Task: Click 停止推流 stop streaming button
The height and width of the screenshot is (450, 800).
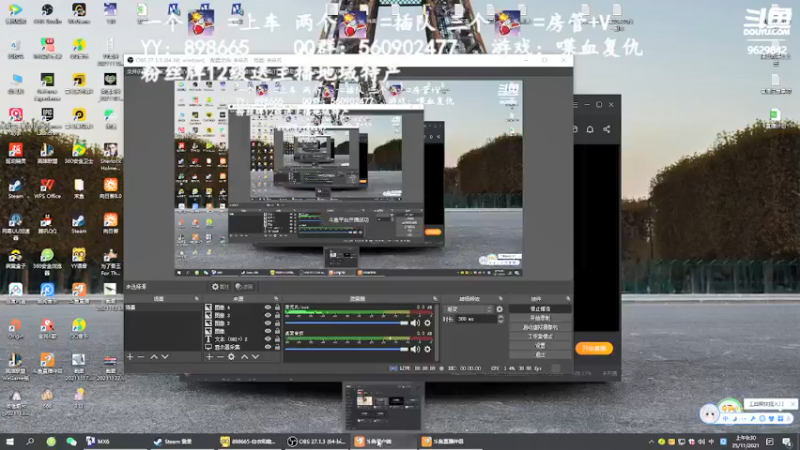Action: [x=540, y=309]
